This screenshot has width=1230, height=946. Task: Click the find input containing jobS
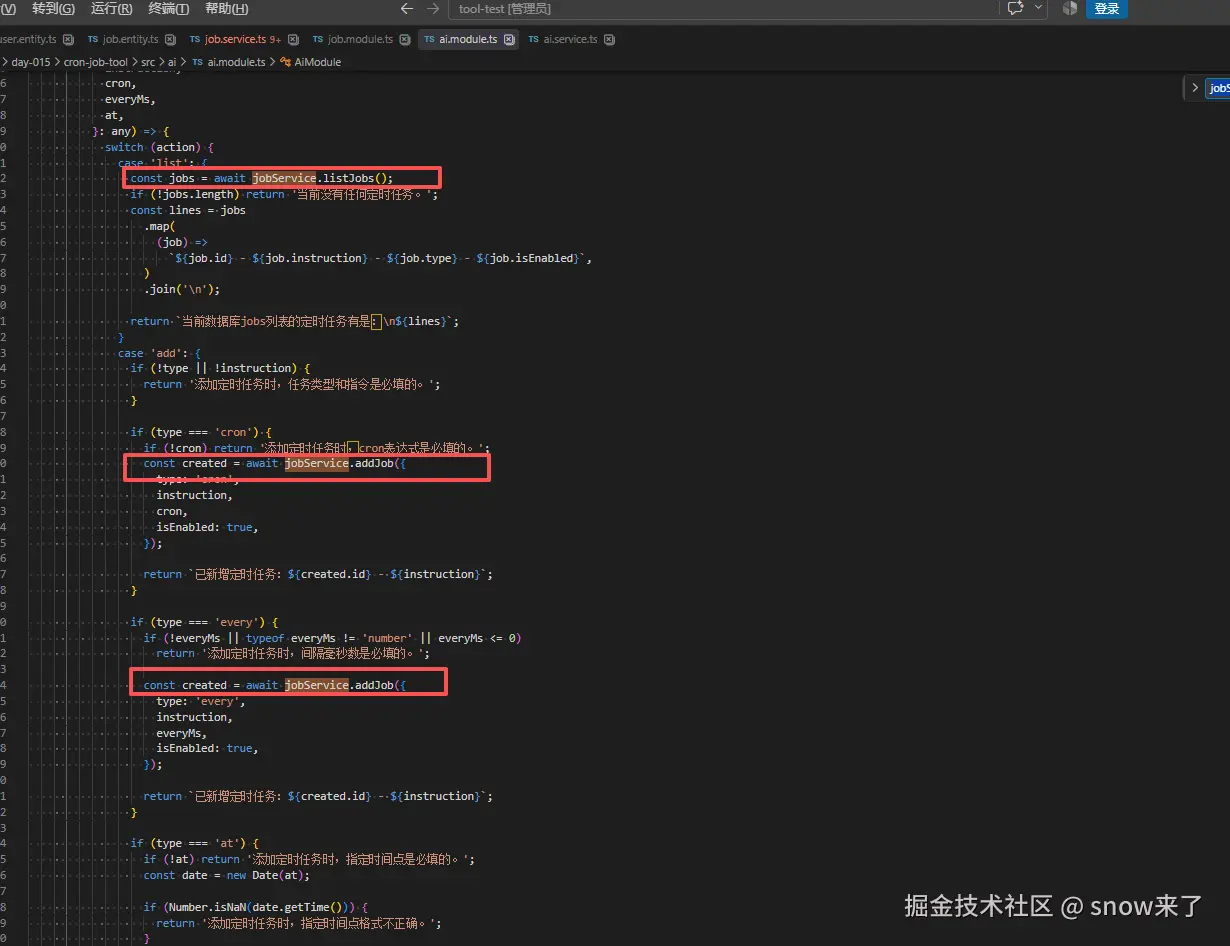tap(1218, 88)
